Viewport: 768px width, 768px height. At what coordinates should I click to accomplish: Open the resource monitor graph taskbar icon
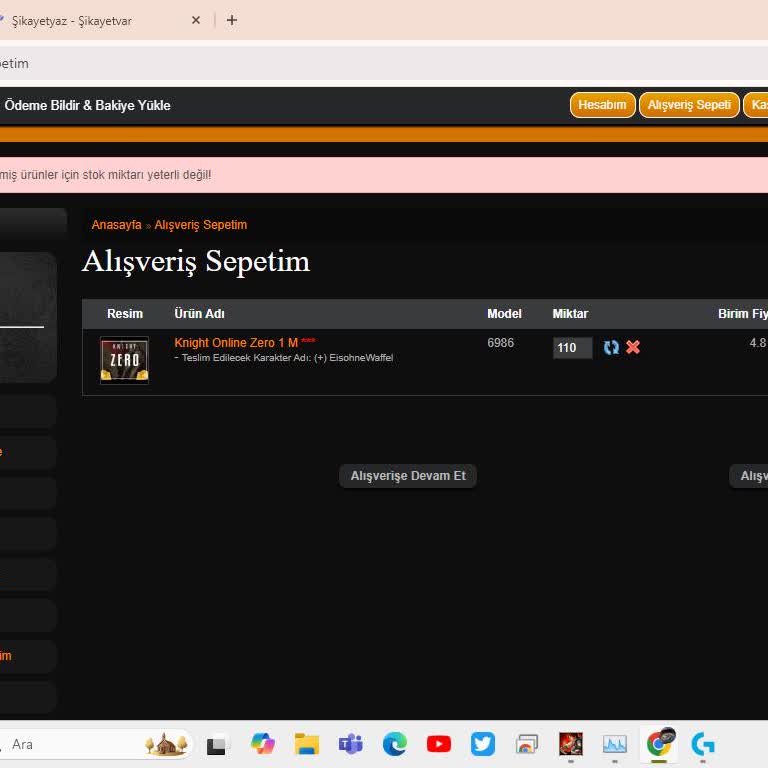click(x=615, y=745)
